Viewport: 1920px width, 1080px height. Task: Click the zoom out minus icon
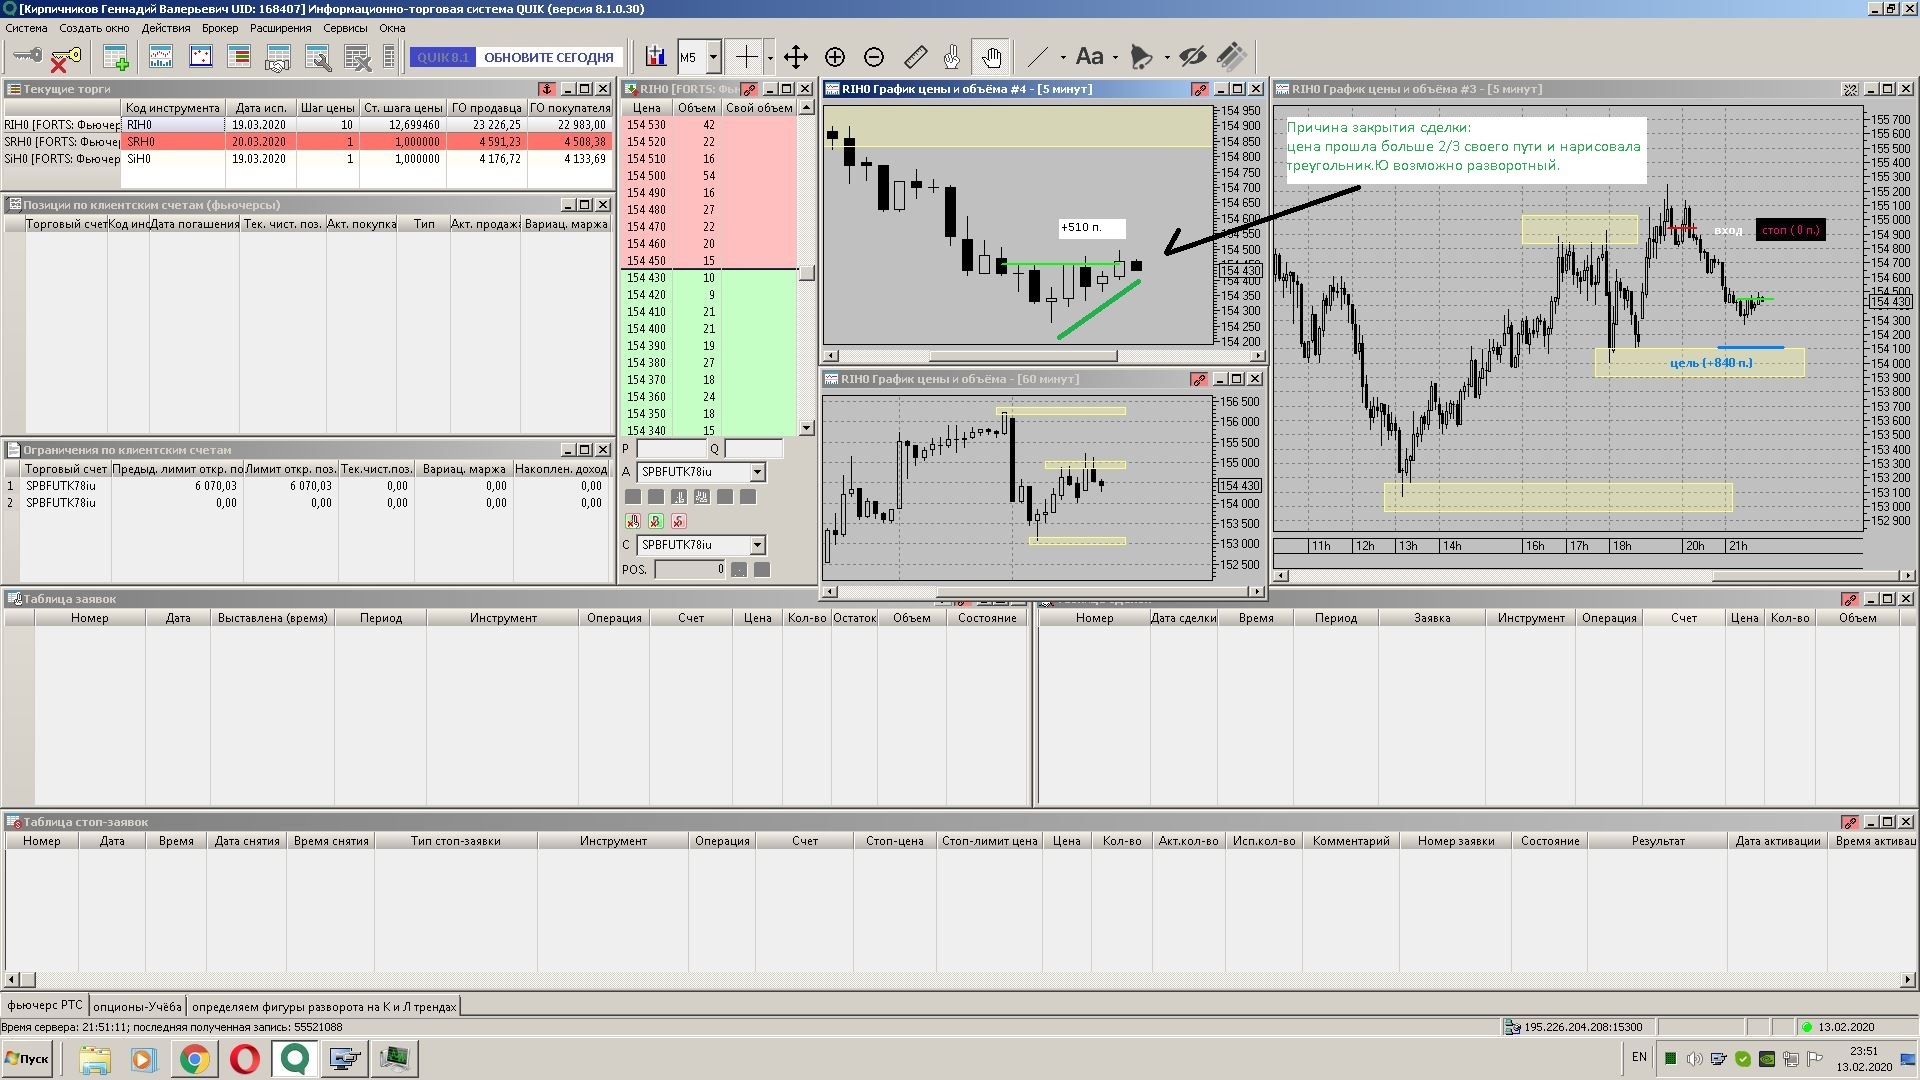coord(874,57)
